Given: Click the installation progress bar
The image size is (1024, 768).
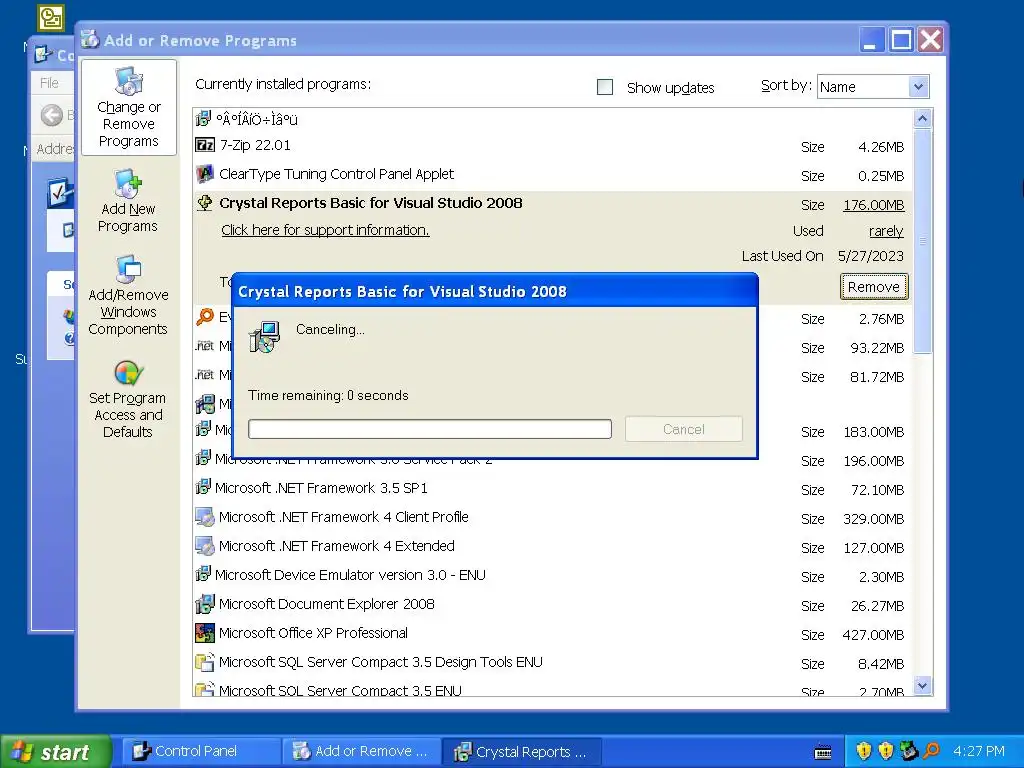Looking at the screenshot, I should click(x=430, y=429).
